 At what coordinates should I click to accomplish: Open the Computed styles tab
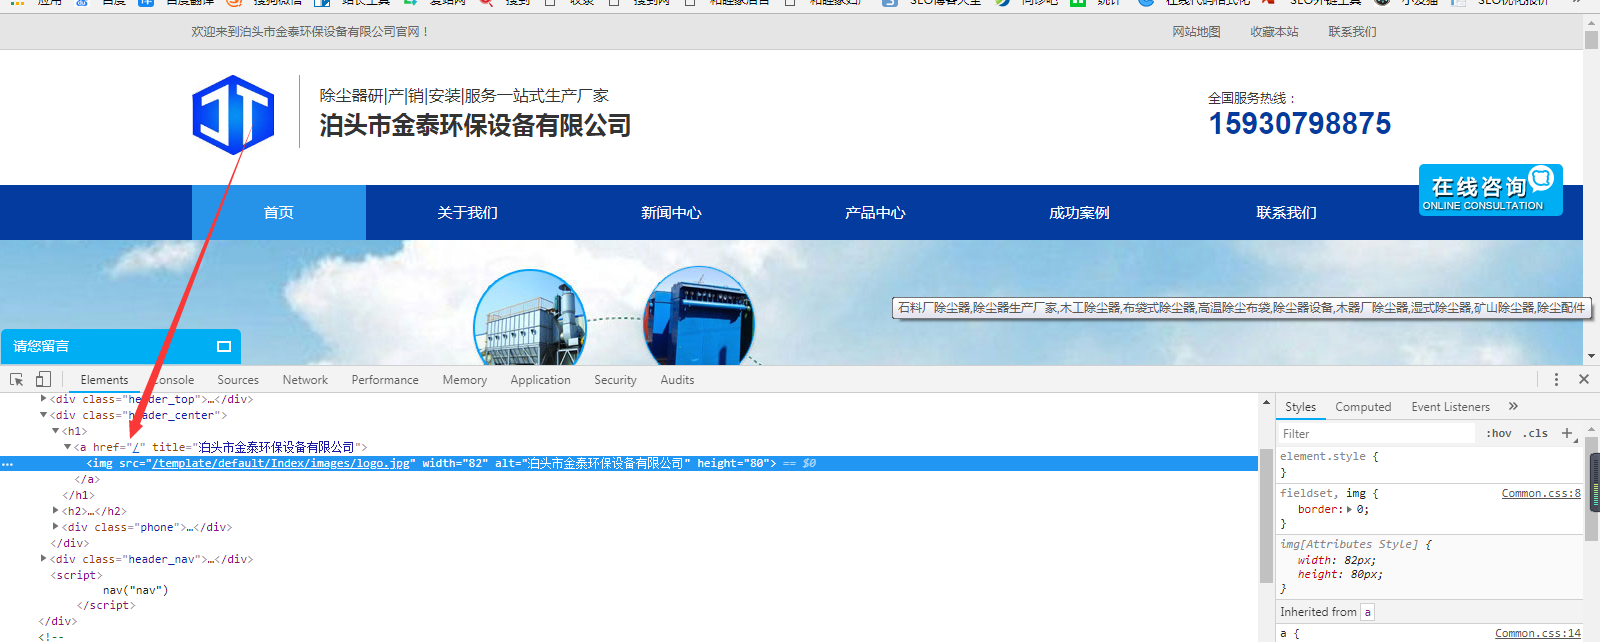(1363, 407)
